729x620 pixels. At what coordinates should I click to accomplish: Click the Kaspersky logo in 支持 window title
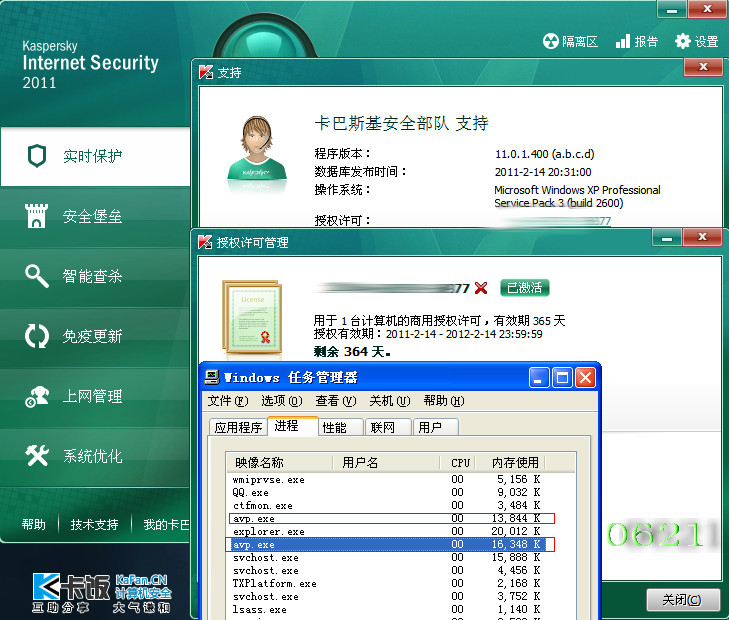pos(206,72)
